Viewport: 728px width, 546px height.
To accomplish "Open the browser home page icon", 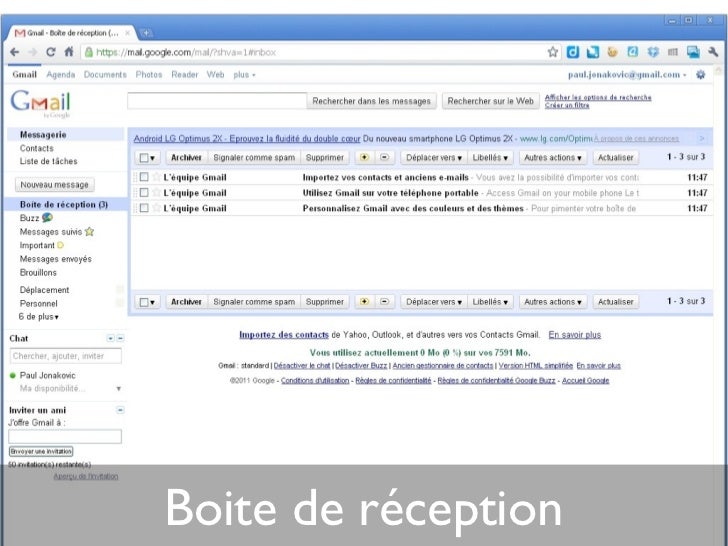I will [69, 52].
